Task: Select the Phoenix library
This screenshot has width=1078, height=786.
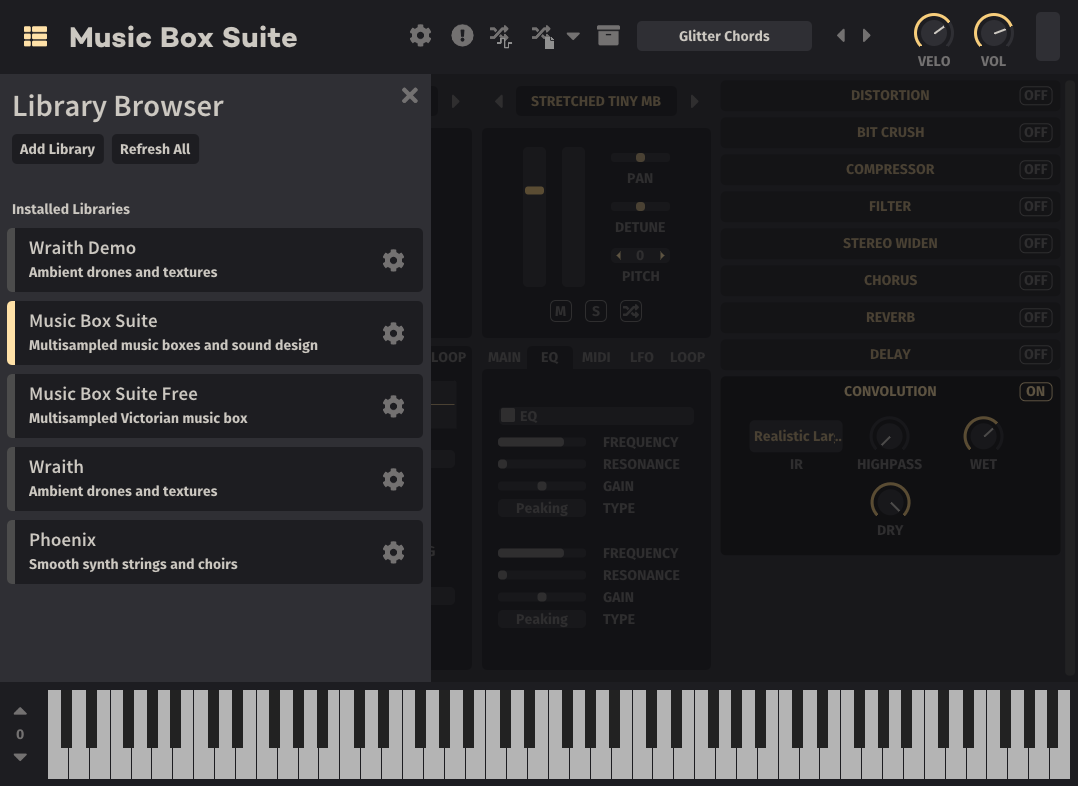Action: [x=214, y=552]
